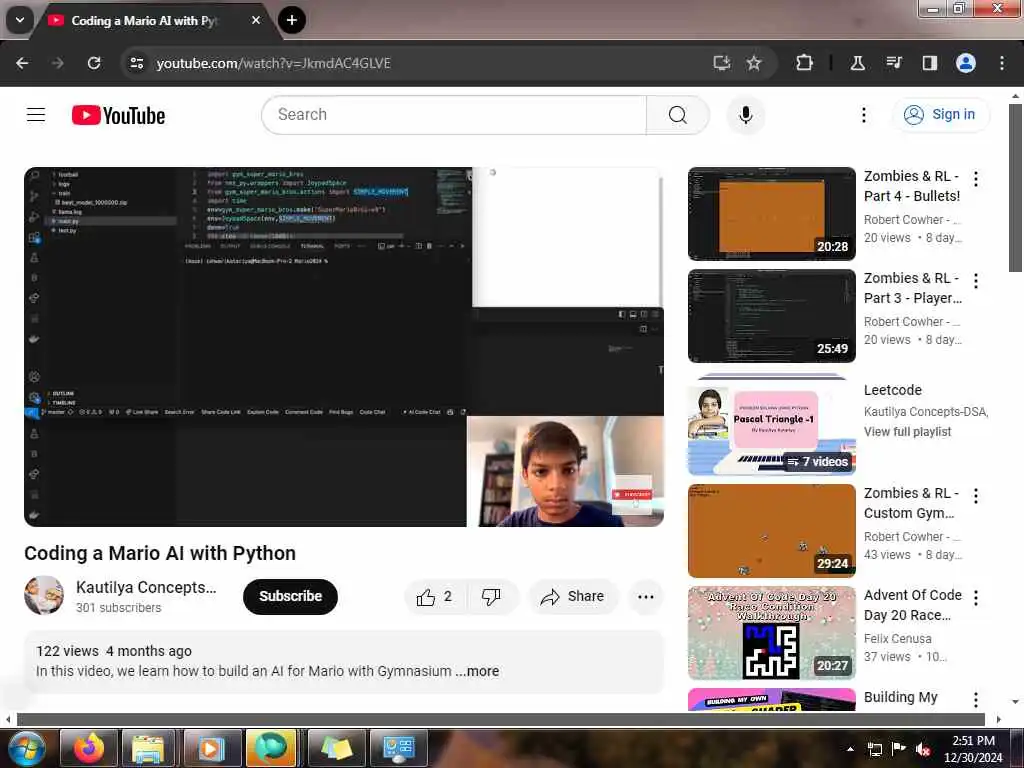The image size is (1024, 768).
Task: Open Zombies Custom Gym thumbnail
Action: coord(772,530)
